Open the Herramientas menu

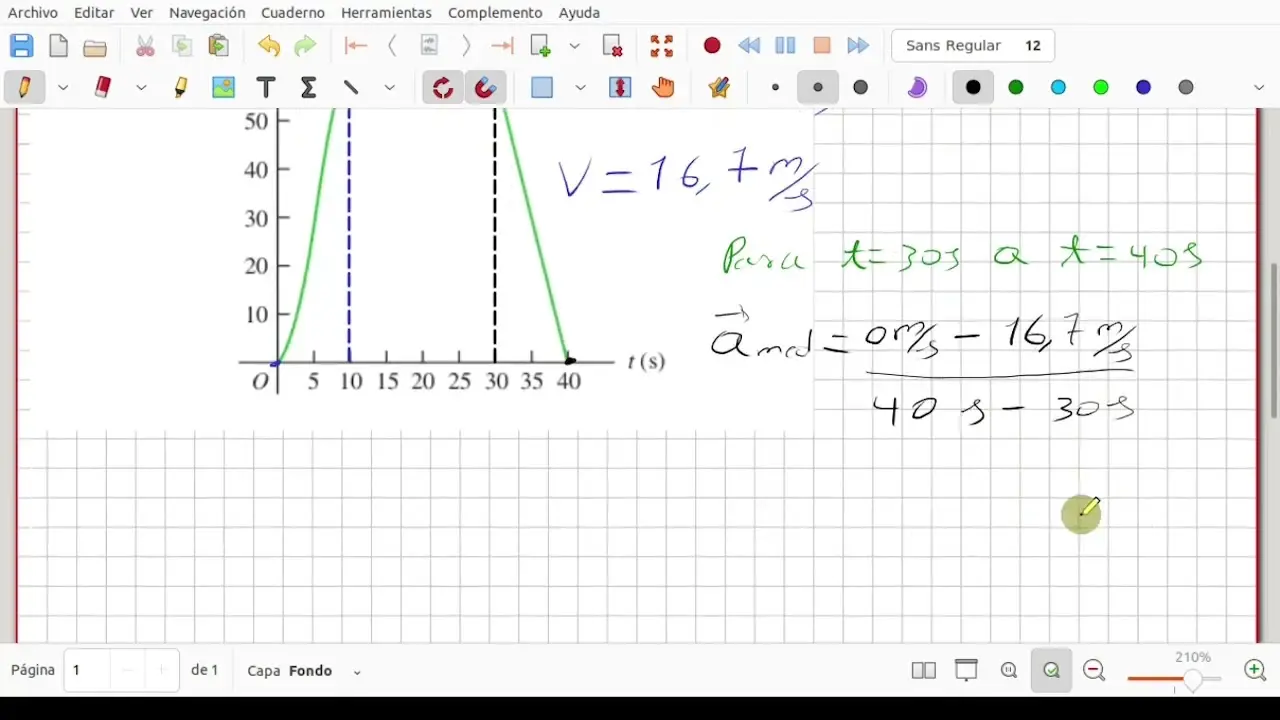coord(386,13)
